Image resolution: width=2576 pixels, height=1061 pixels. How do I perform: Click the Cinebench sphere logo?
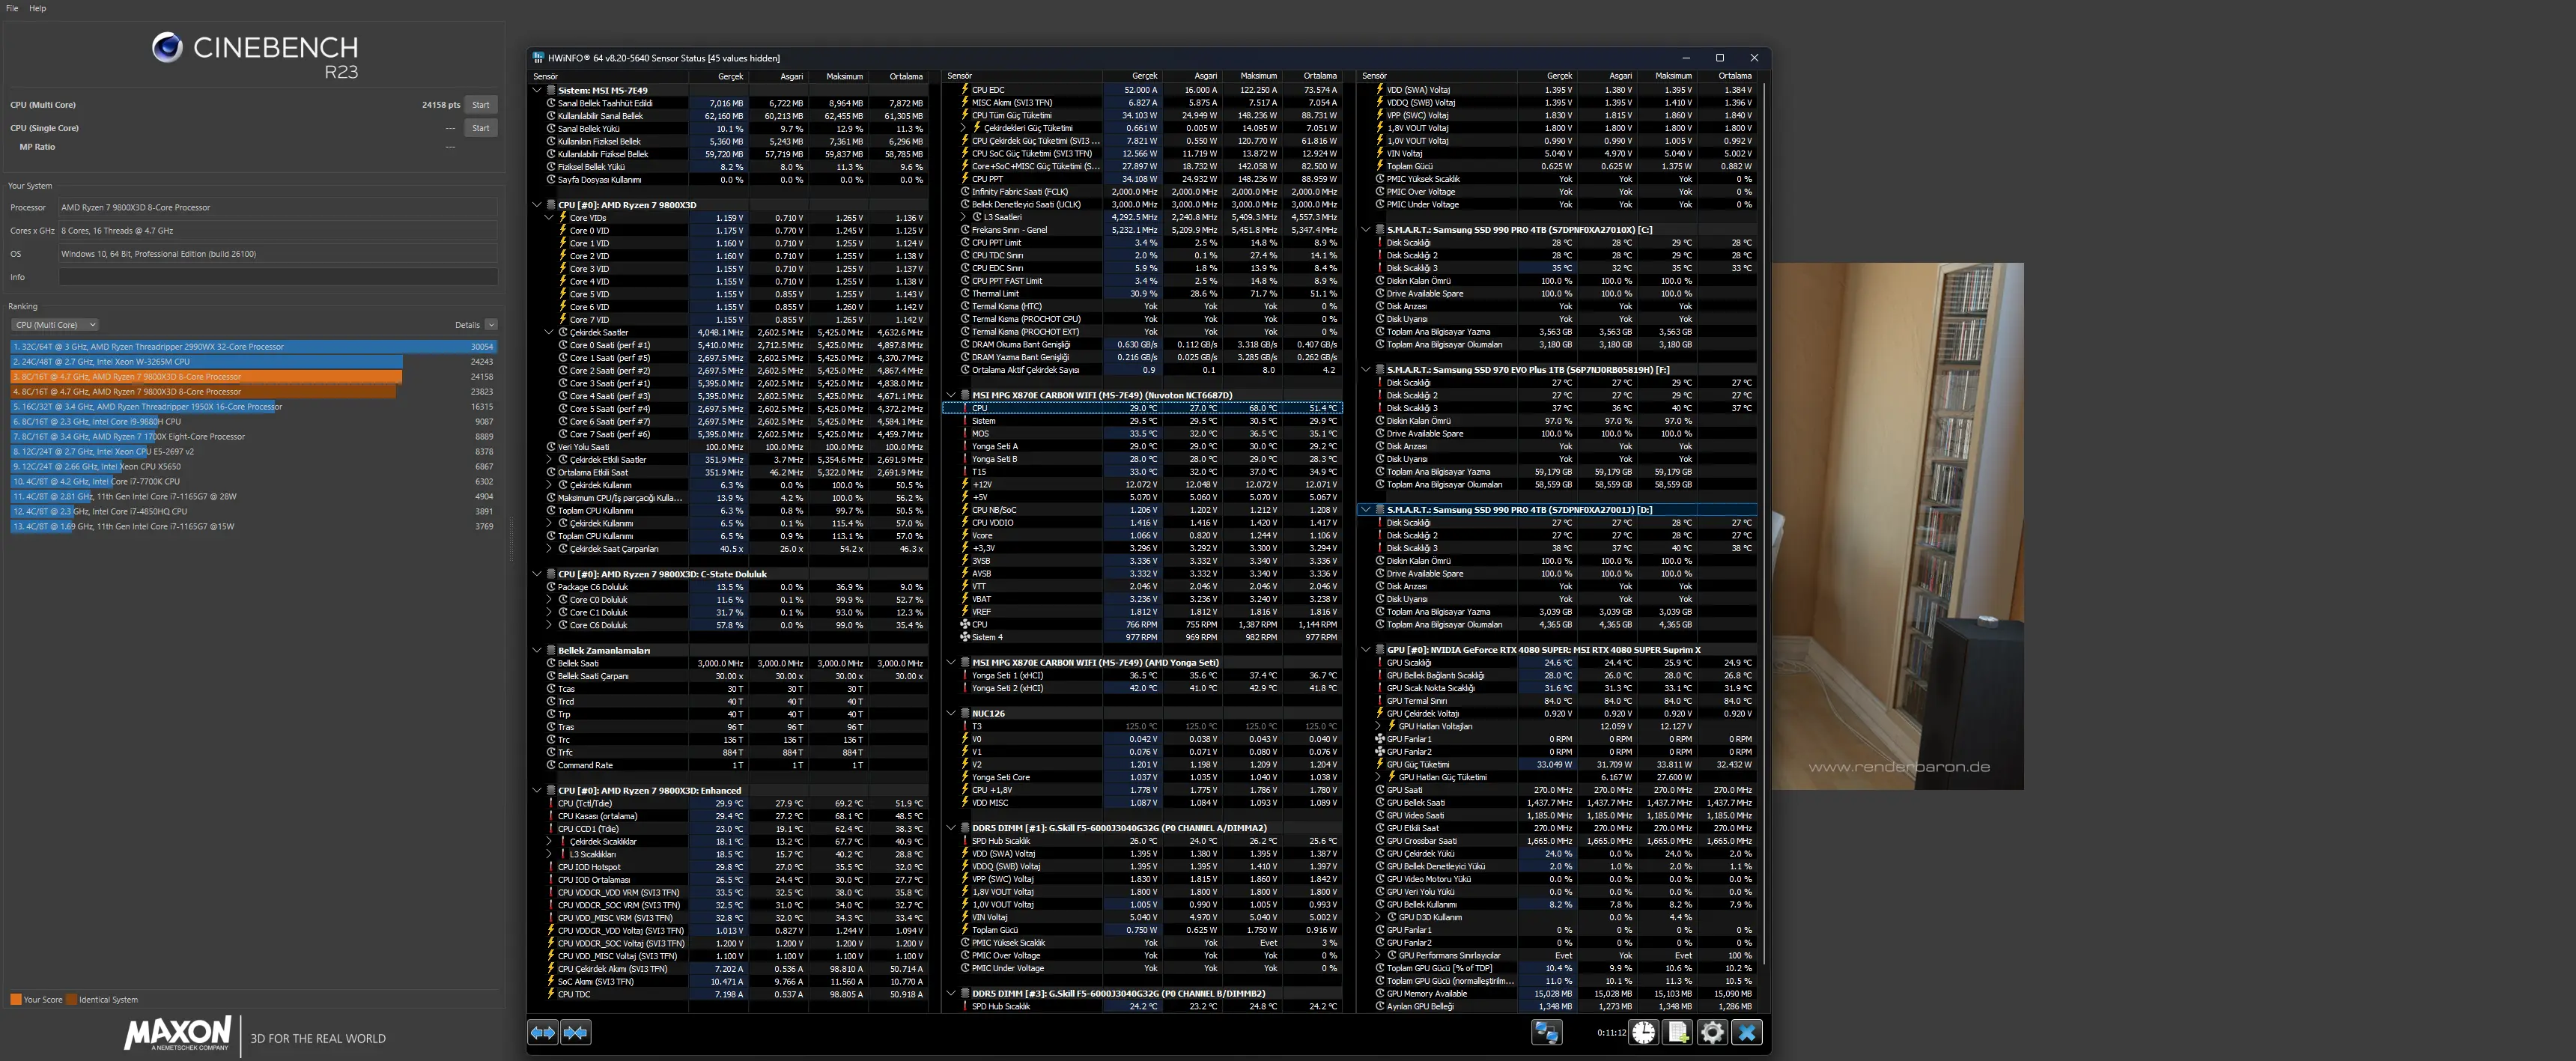click(x=167, y=47)
